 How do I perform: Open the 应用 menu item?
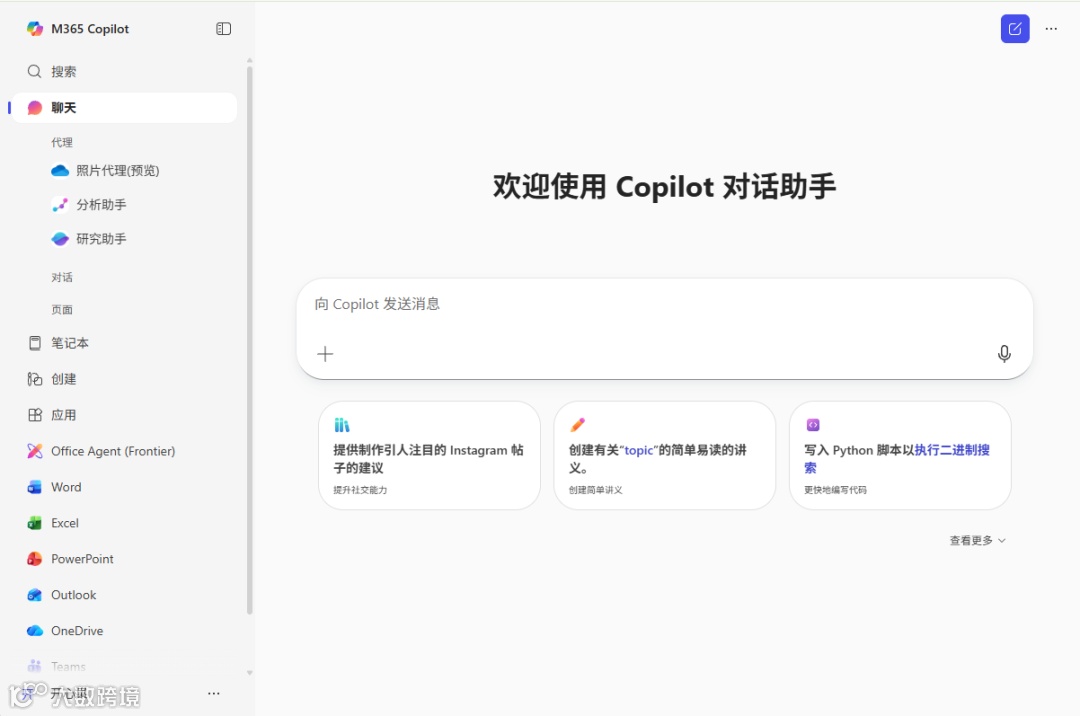[x=124, y=415]
